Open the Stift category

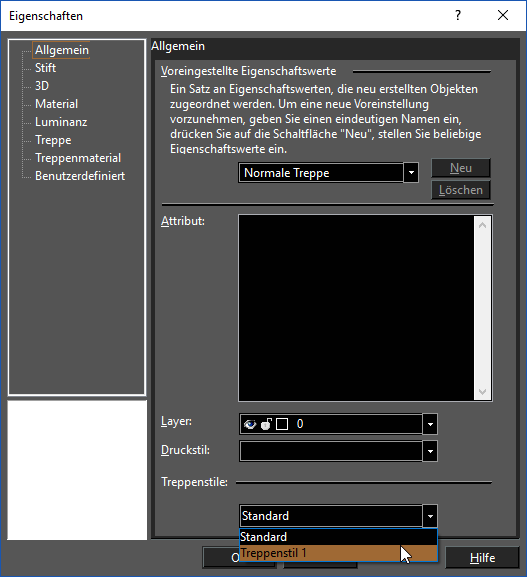tap(45, 68)
